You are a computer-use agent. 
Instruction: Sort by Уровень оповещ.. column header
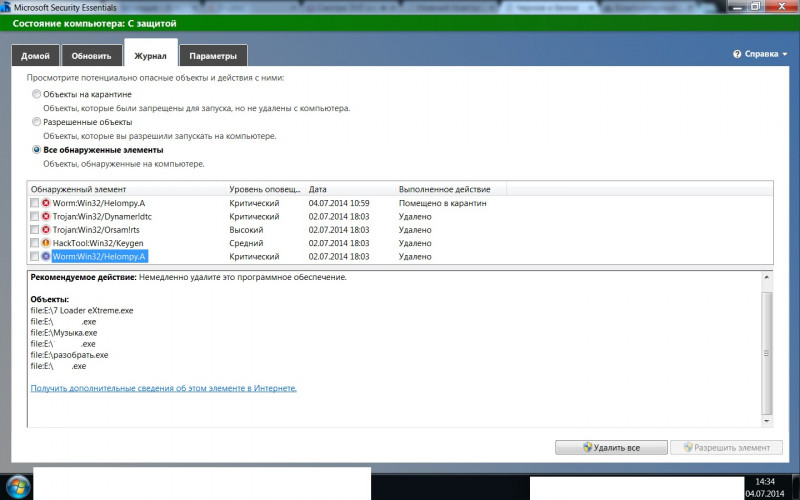(265, 189)
